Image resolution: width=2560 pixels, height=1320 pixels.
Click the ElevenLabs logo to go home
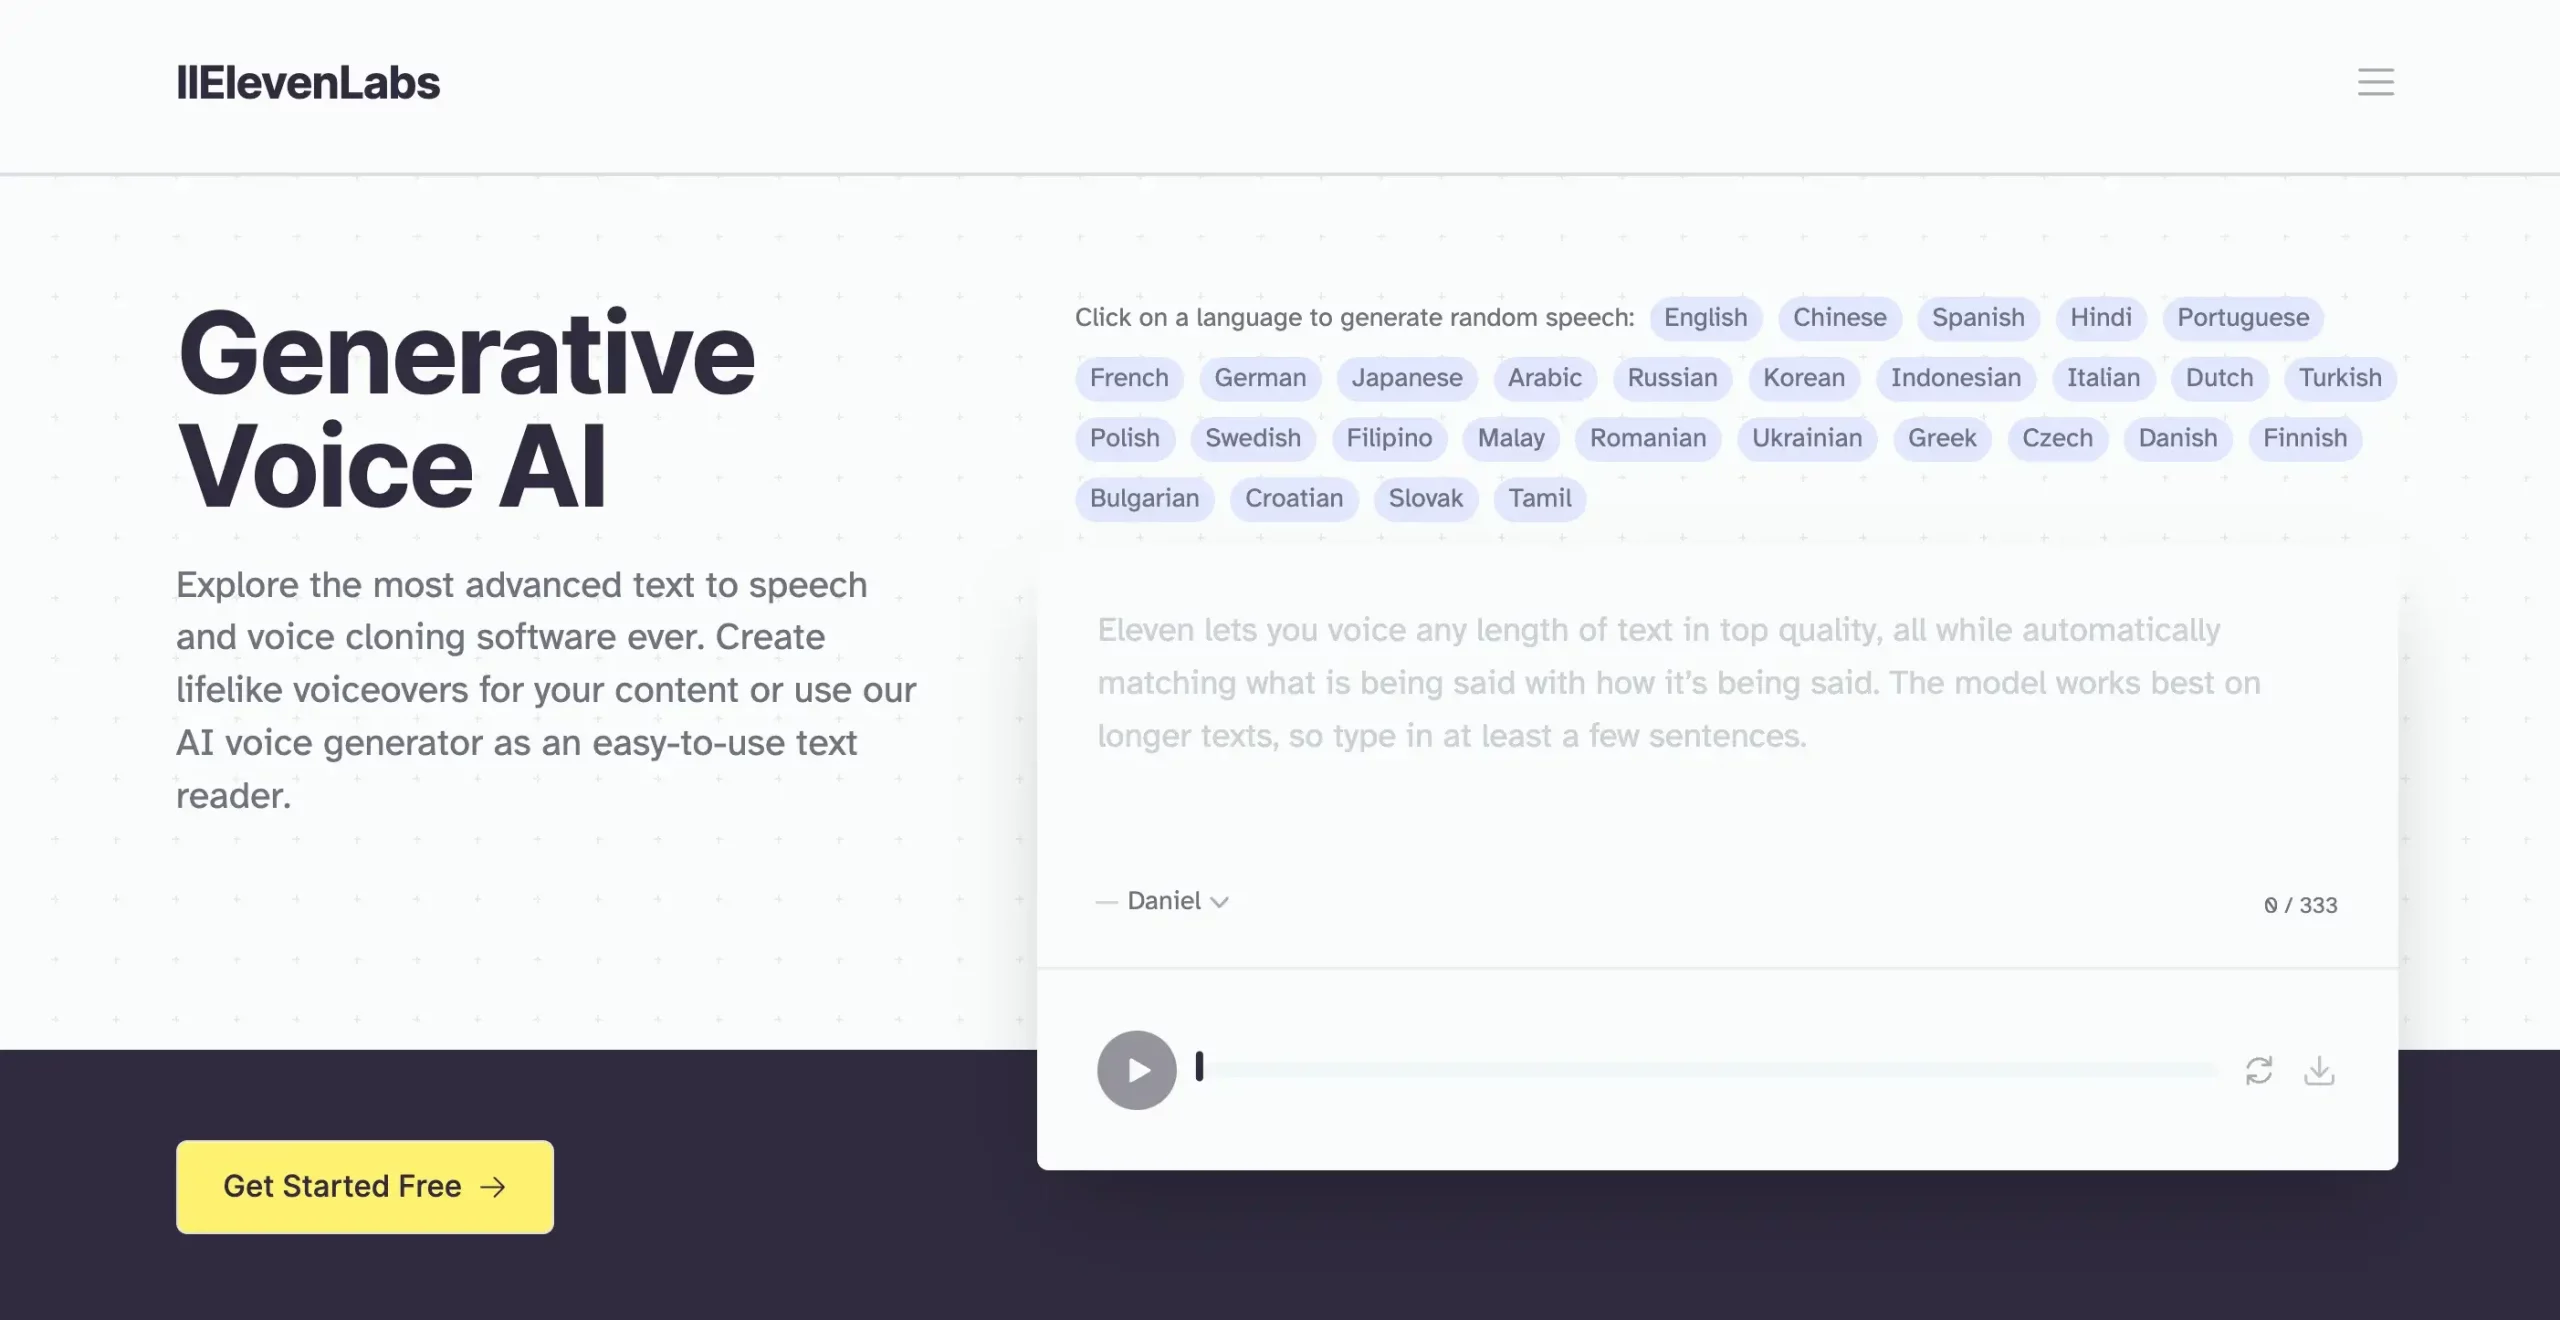pos(308,81)
